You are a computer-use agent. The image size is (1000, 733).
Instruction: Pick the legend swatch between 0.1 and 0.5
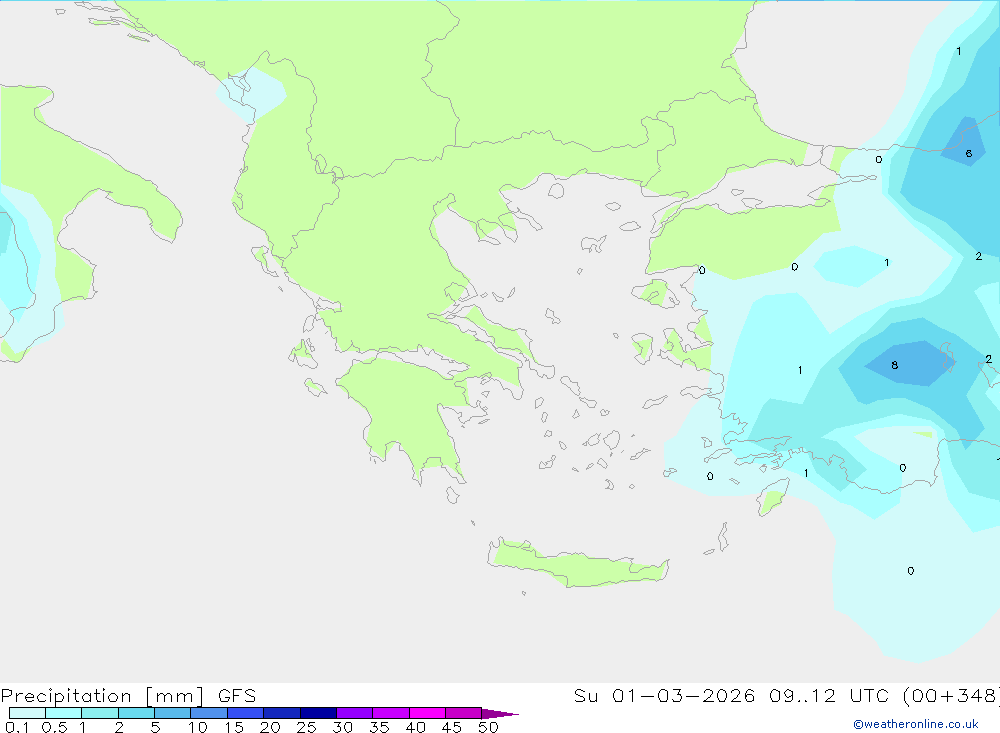[x=27, y=713]
